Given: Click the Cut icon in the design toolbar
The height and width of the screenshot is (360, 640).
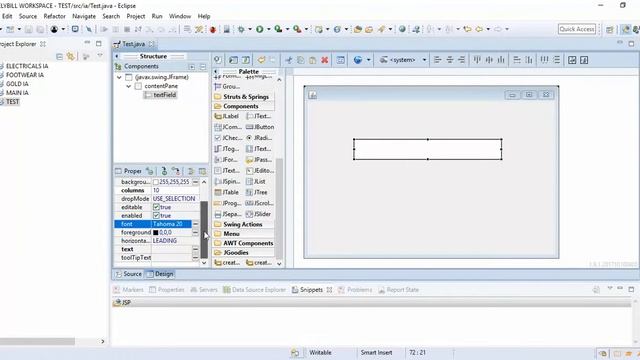Looking at the screenshot, I should pyautogui.click(x=288, y=60).
